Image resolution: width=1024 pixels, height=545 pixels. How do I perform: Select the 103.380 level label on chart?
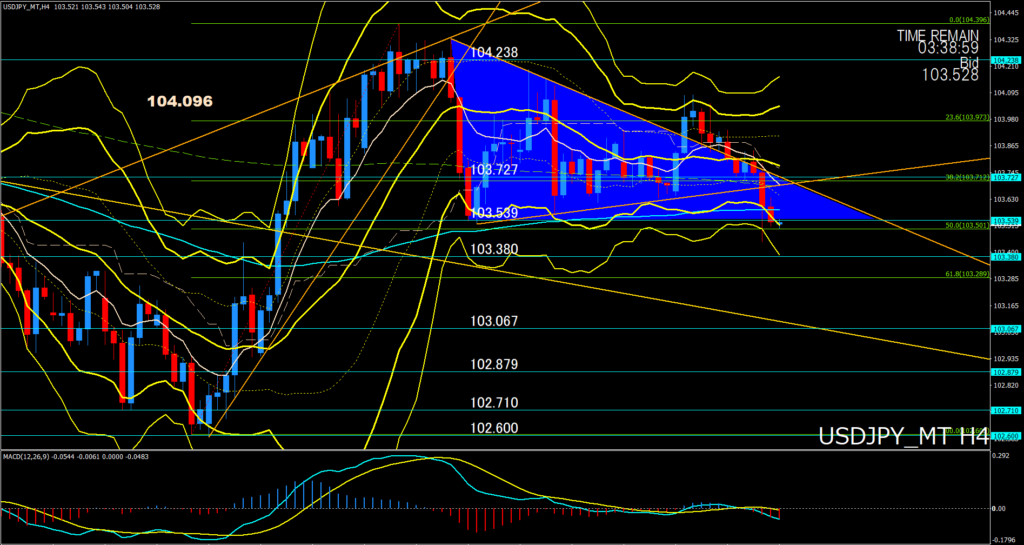494,249
